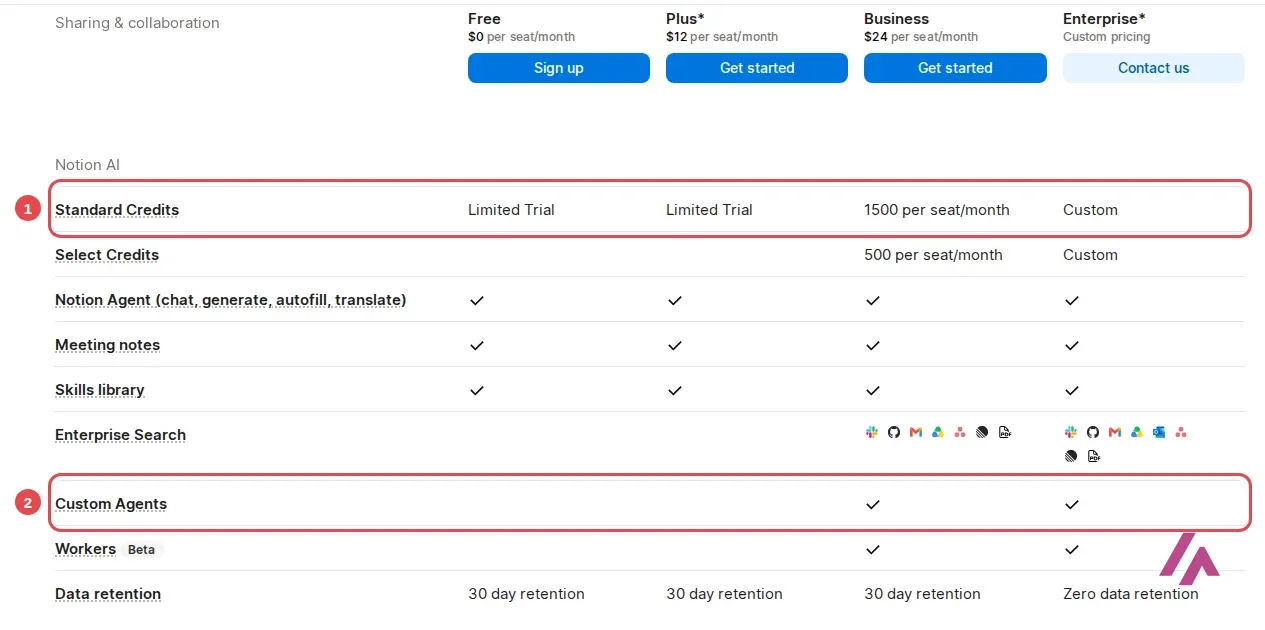Click Custom Agents checkmark under Business
This screenshot has height=630, width=1265.
point(873,504)
